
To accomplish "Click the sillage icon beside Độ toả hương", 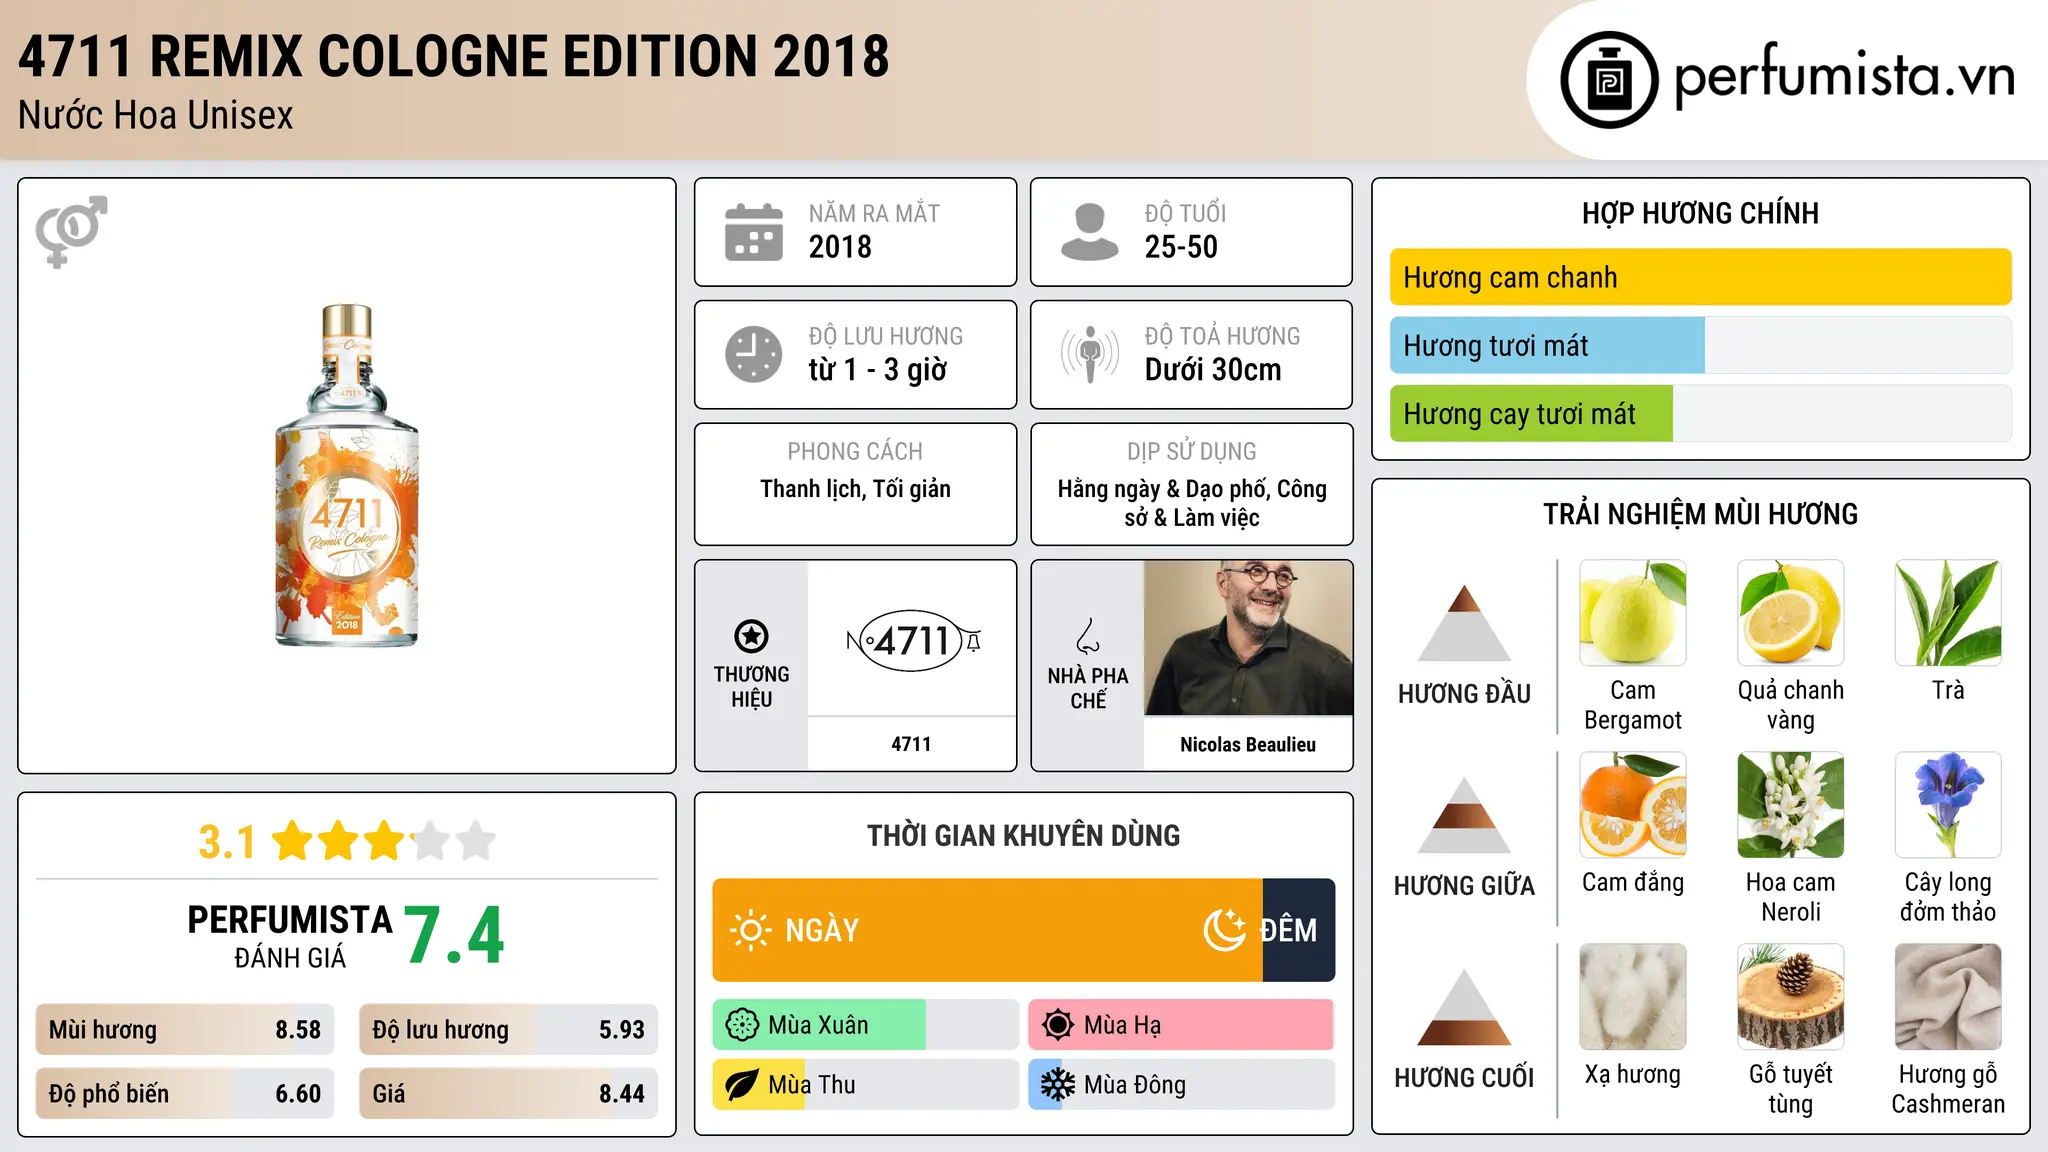I will coord(1089,354).
